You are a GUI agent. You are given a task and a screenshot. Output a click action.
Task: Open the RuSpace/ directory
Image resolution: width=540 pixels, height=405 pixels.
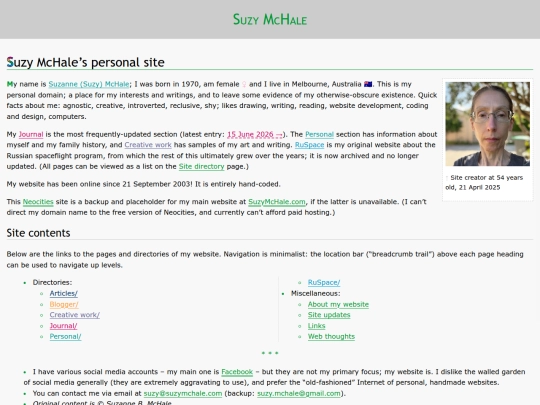tap(324, 282)
